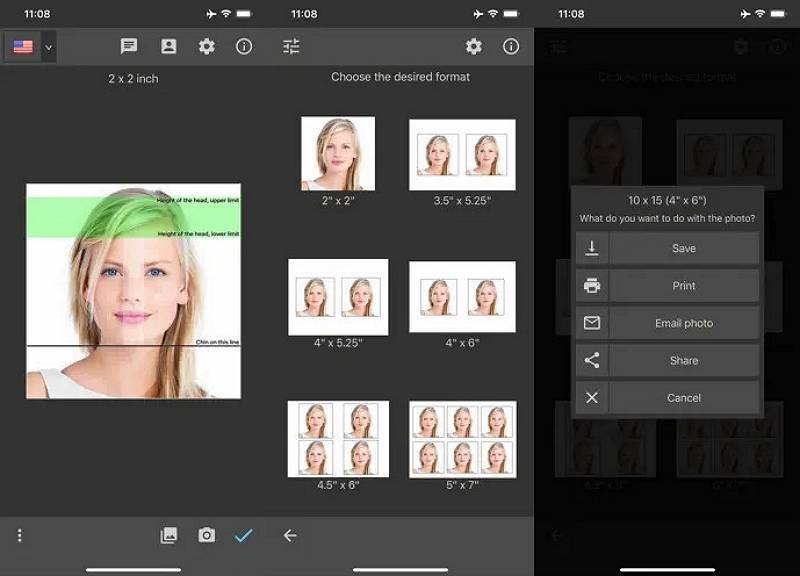
Task: Click the Share button in dialog
Action: [x=684, y=360]
